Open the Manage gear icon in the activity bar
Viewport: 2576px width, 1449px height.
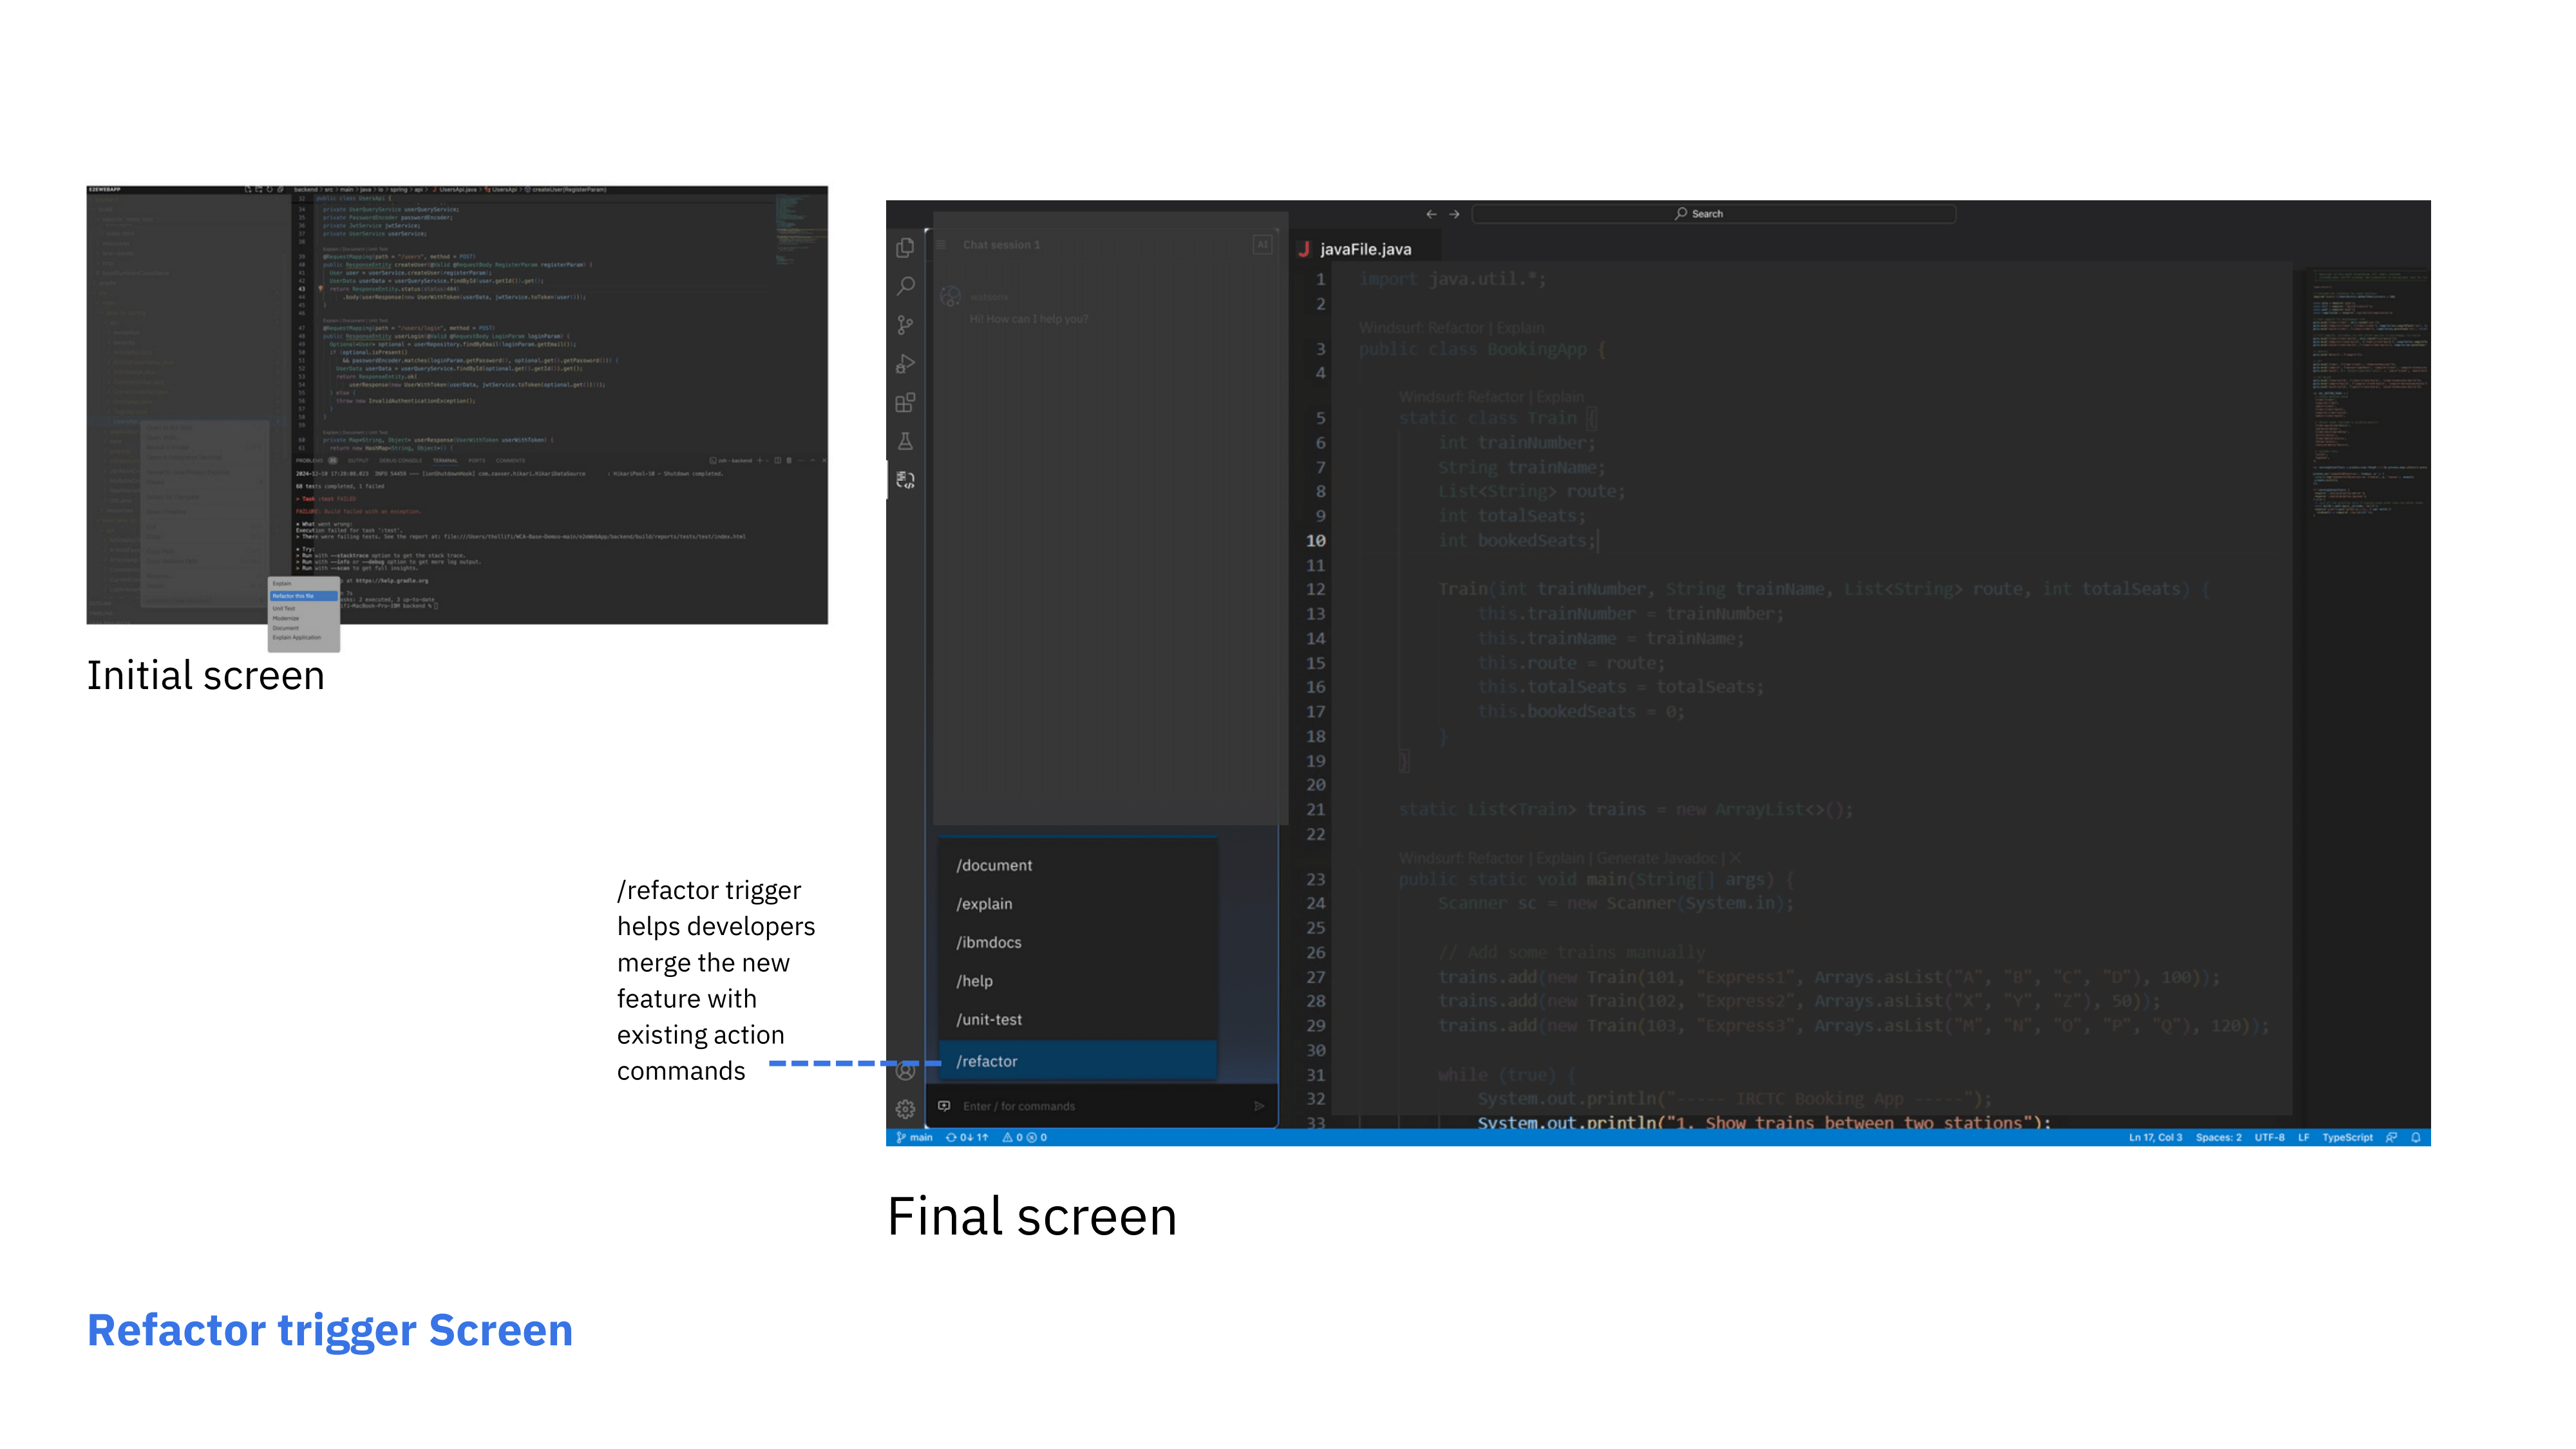905,1109
